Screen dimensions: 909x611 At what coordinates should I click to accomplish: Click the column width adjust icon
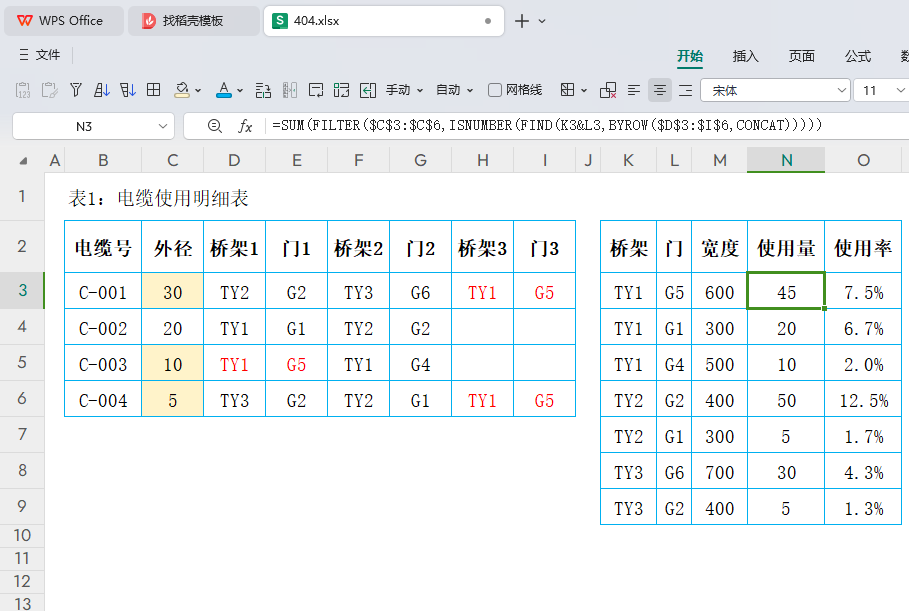click(x=290, y=90)
